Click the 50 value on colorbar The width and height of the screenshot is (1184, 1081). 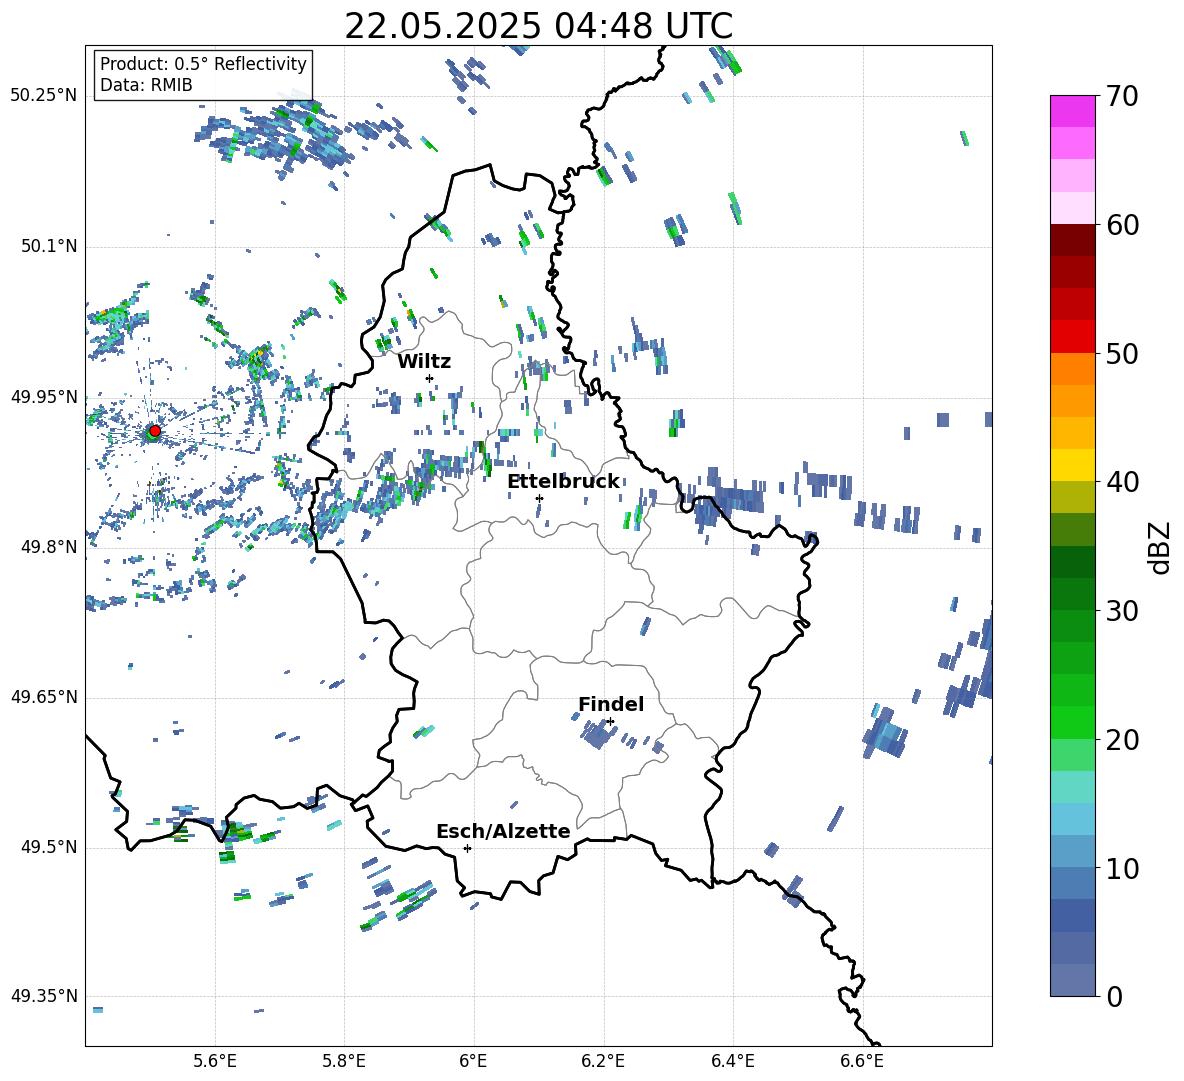(1123, 354)
